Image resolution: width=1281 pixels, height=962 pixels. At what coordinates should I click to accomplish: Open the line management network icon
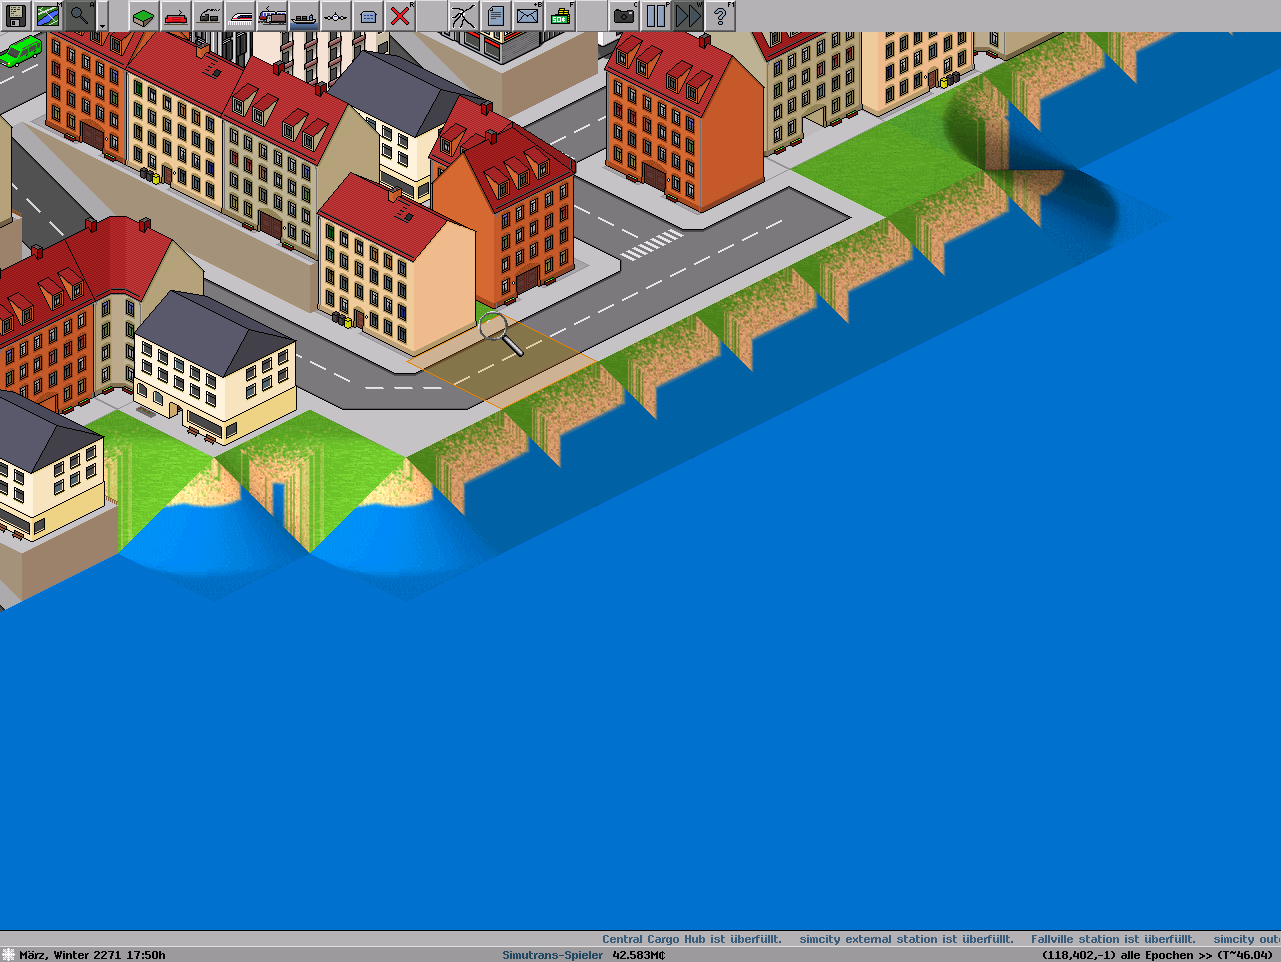click(x=464, y=16)
